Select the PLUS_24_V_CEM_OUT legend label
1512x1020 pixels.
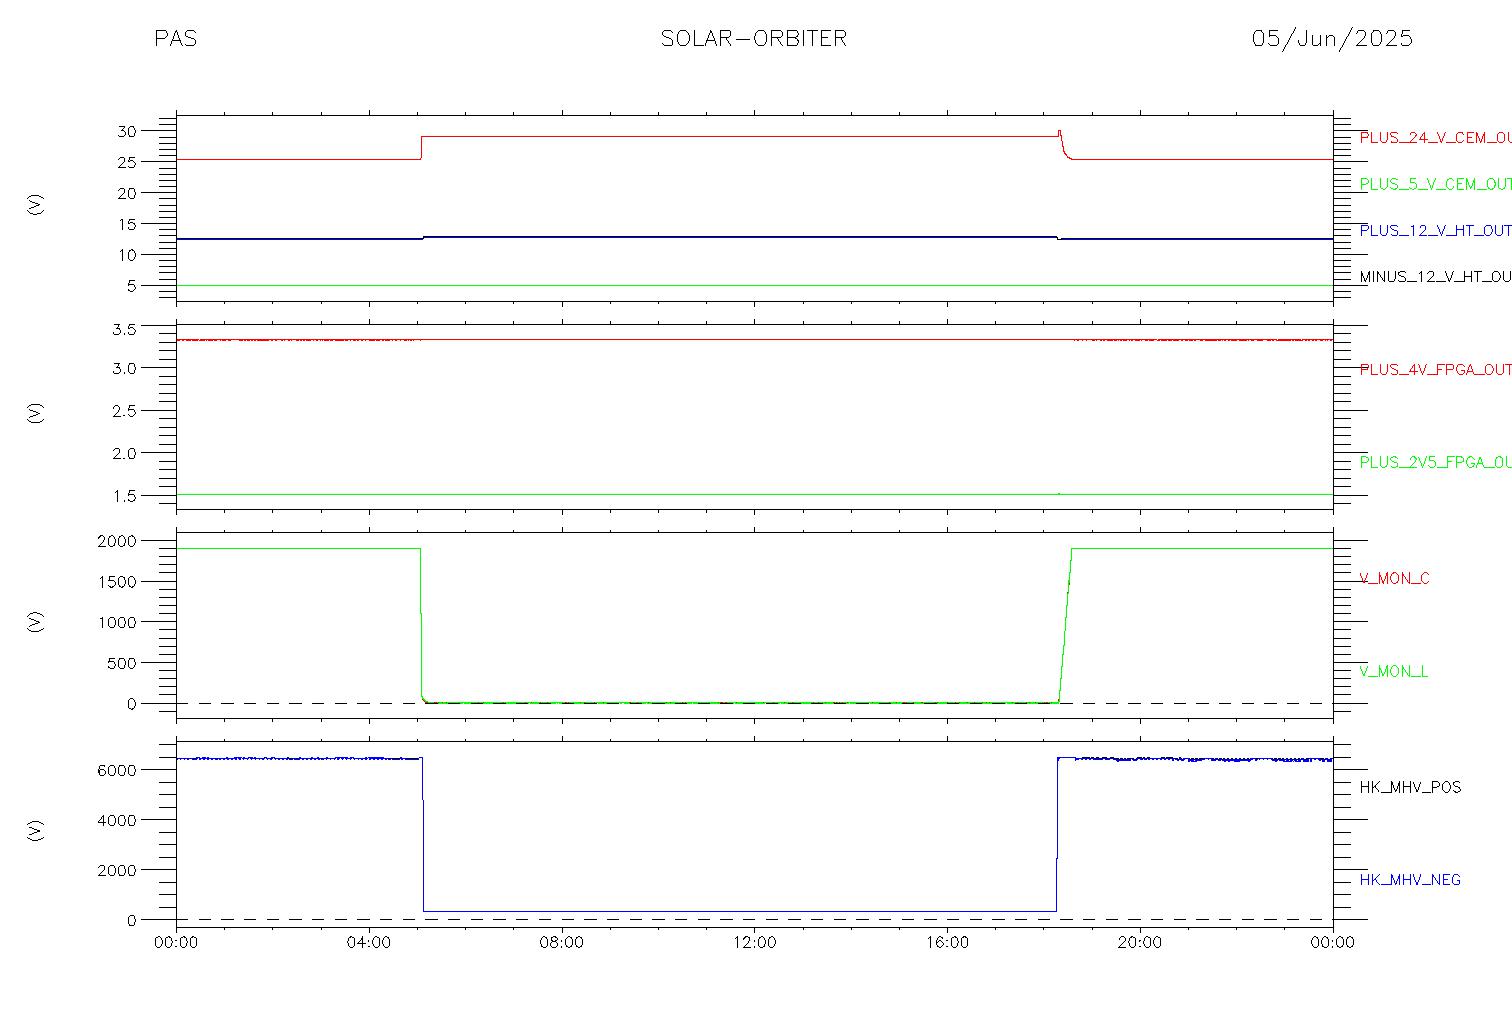(x=1435, y=138)
